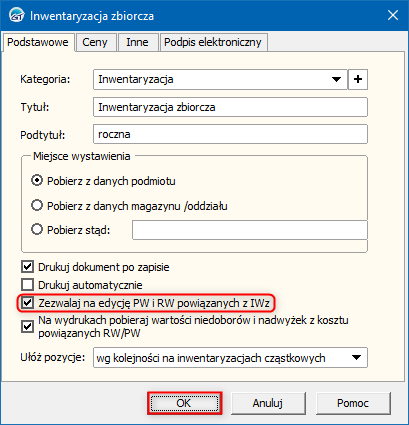409x425 pixels.
Task: Toggle Zezwalaj na edycję PW i RW checkbox
Action: click(x=27, y=303)
